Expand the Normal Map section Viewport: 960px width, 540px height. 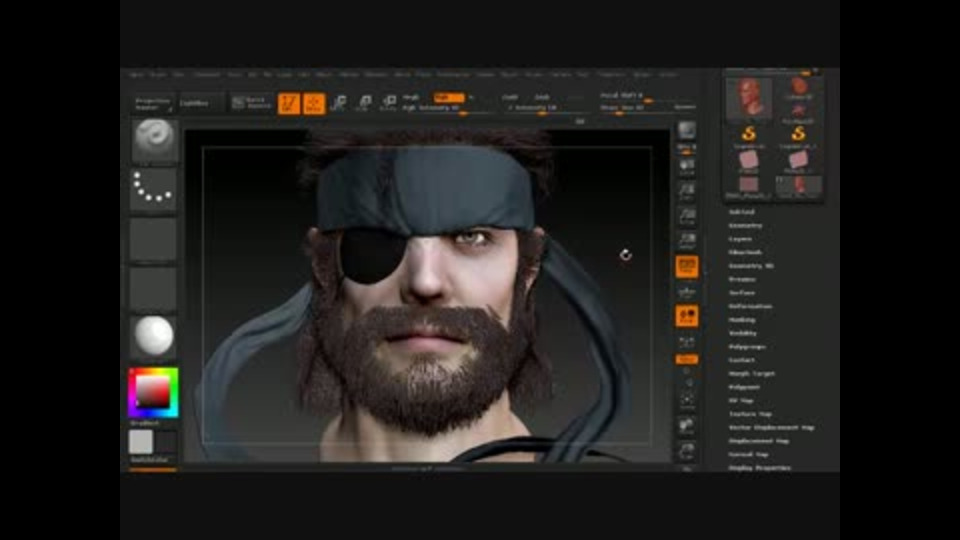click(x=748, y=454)
